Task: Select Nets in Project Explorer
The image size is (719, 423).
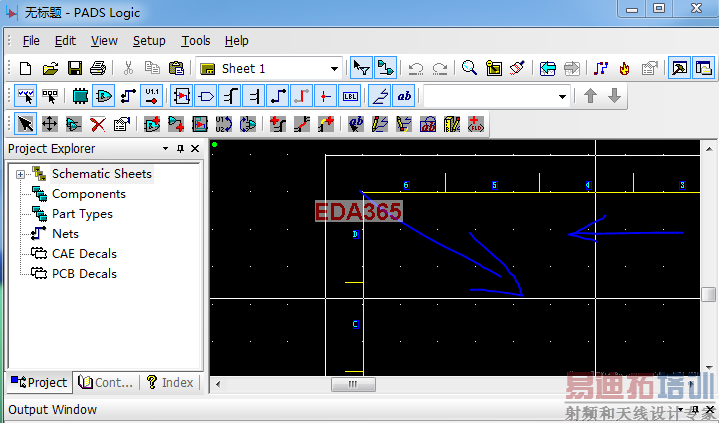Action: click(65, 234)
